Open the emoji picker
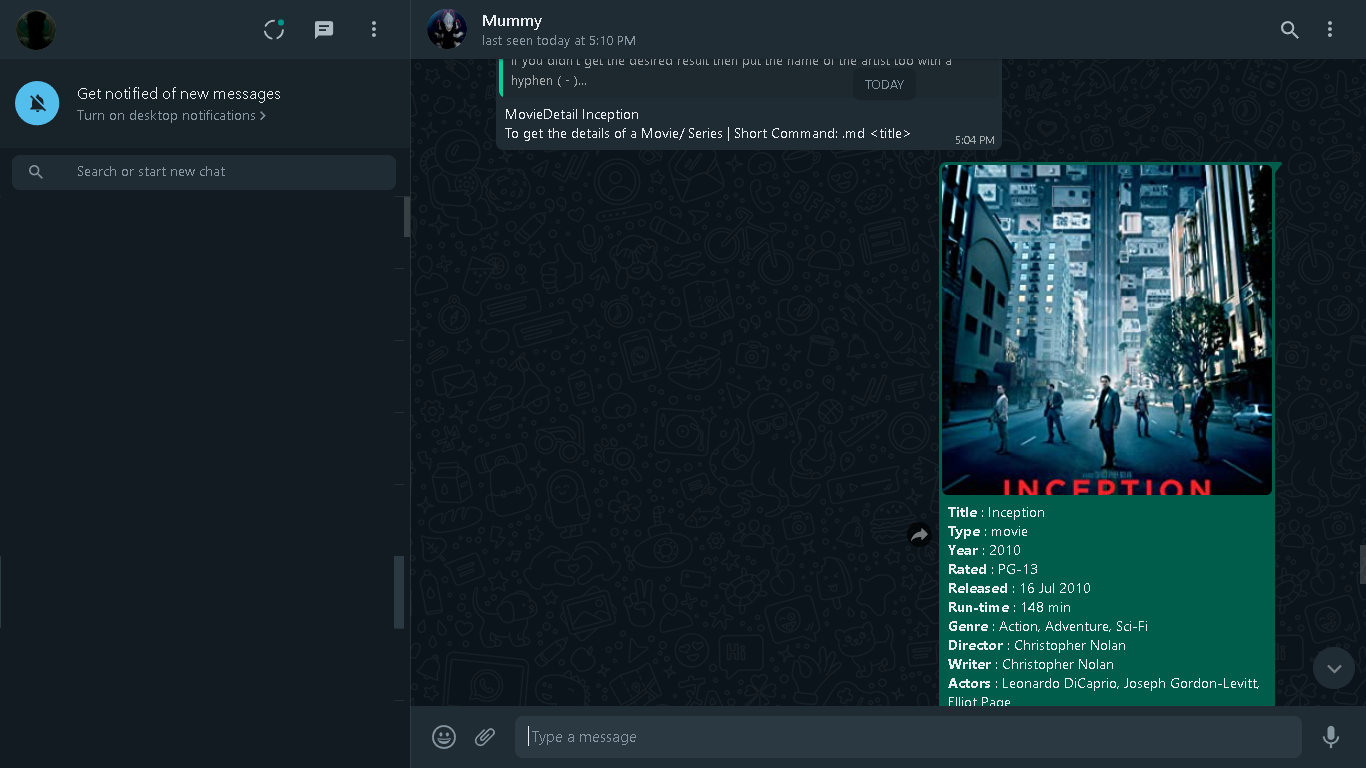The height and width of the screenshot is (768, 1366). pyautogui.click(x=444, y=737)
